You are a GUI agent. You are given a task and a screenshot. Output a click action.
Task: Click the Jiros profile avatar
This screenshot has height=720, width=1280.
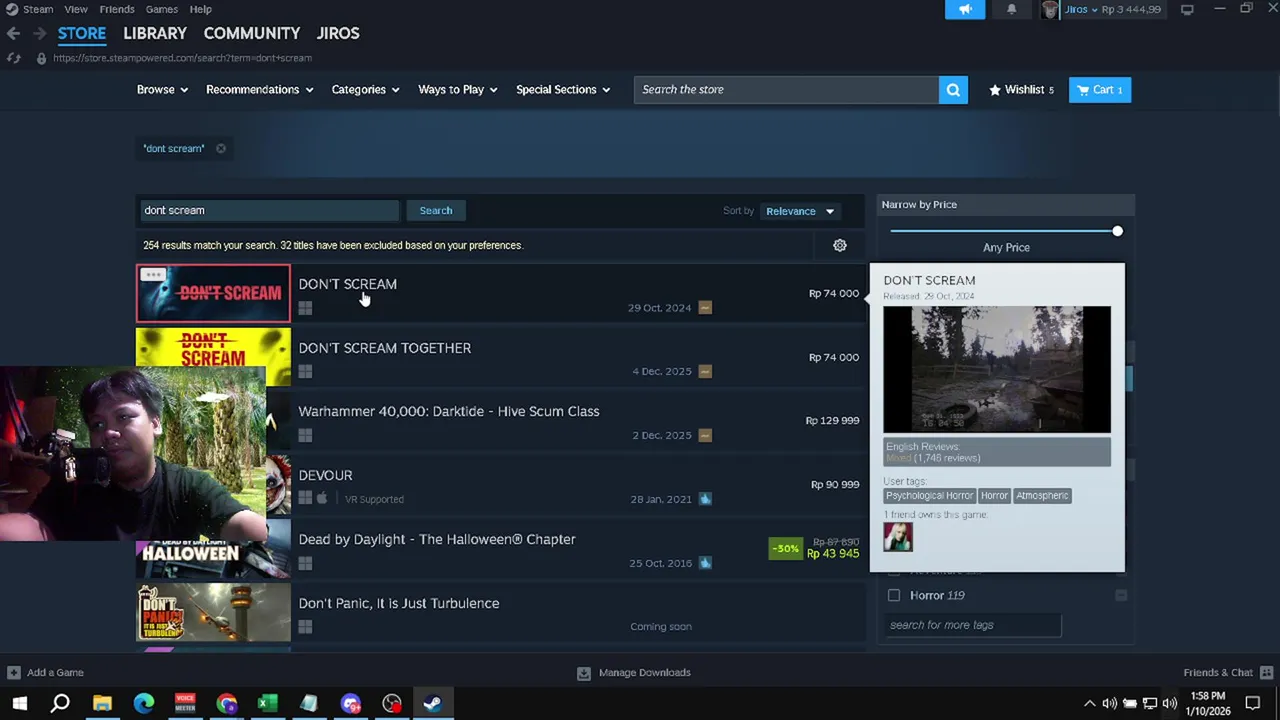coord(1050,10)
